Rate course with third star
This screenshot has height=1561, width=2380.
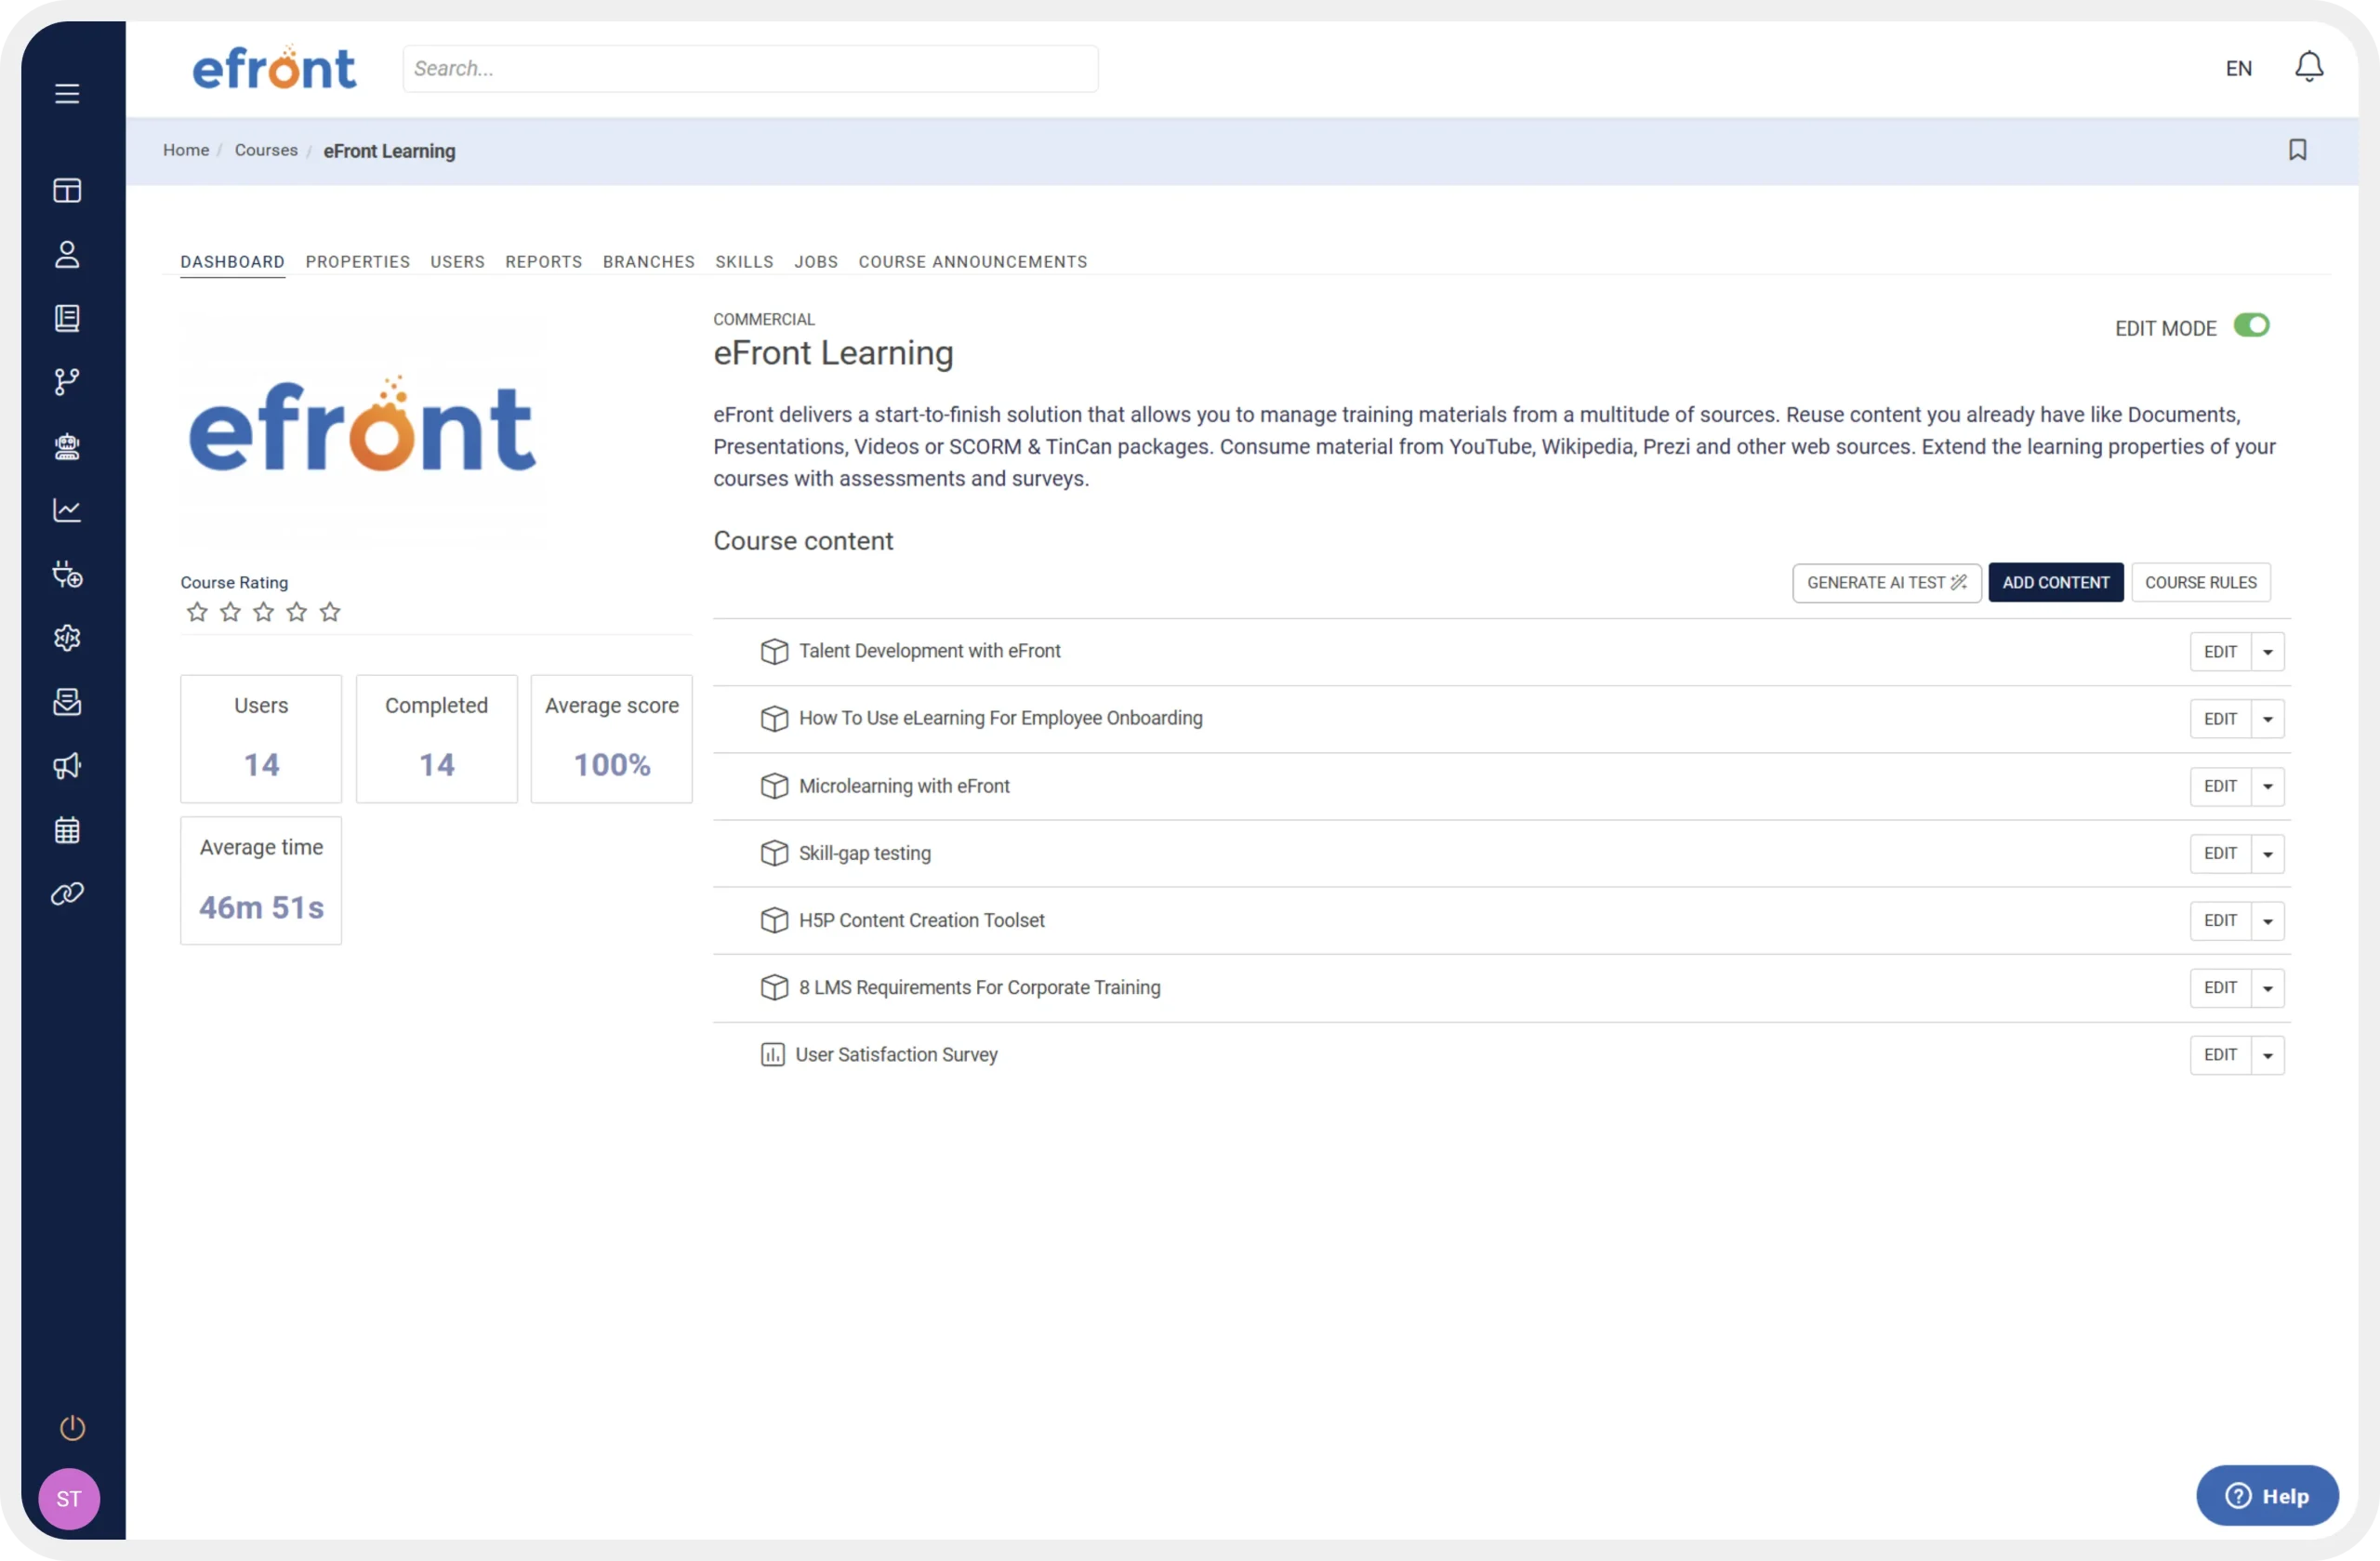(x=263, y=612)
